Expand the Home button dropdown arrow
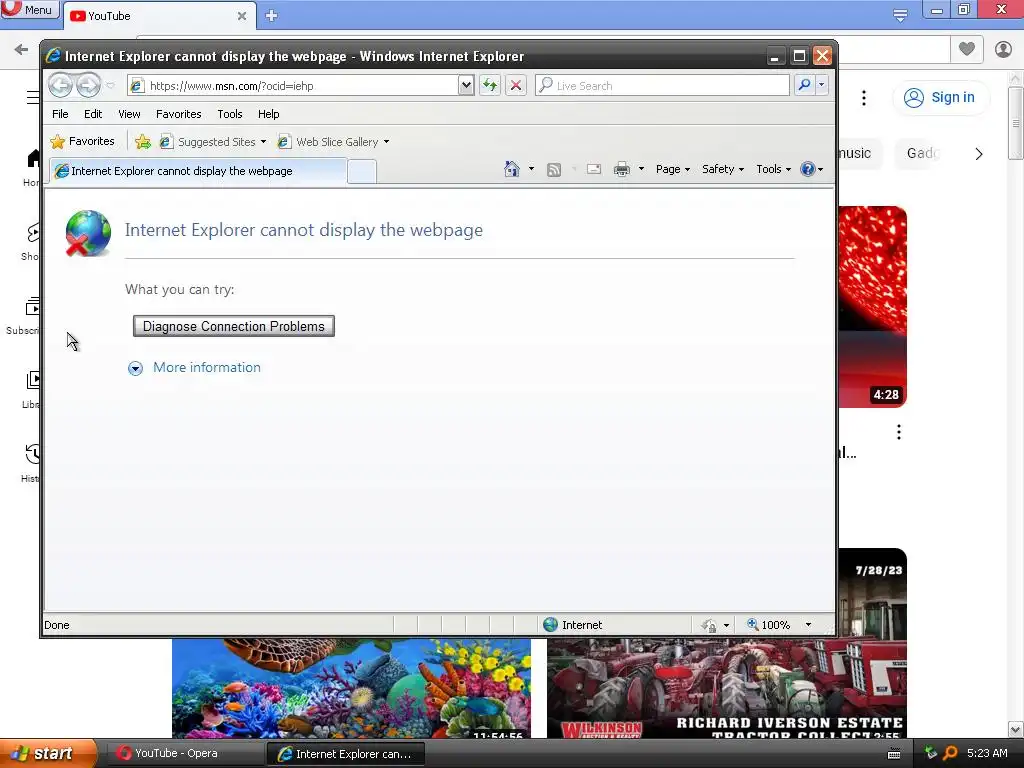Image resolution: width=1024 pixels, height=768 pixels. [x=531, y=169]
